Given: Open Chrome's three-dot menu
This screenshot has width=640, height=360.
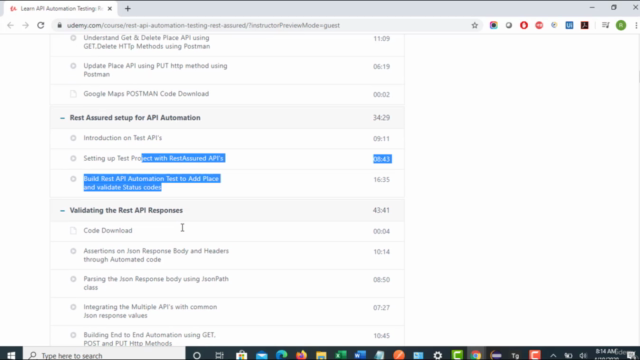Looking at the screenshot, I should [x=636, y=25].
